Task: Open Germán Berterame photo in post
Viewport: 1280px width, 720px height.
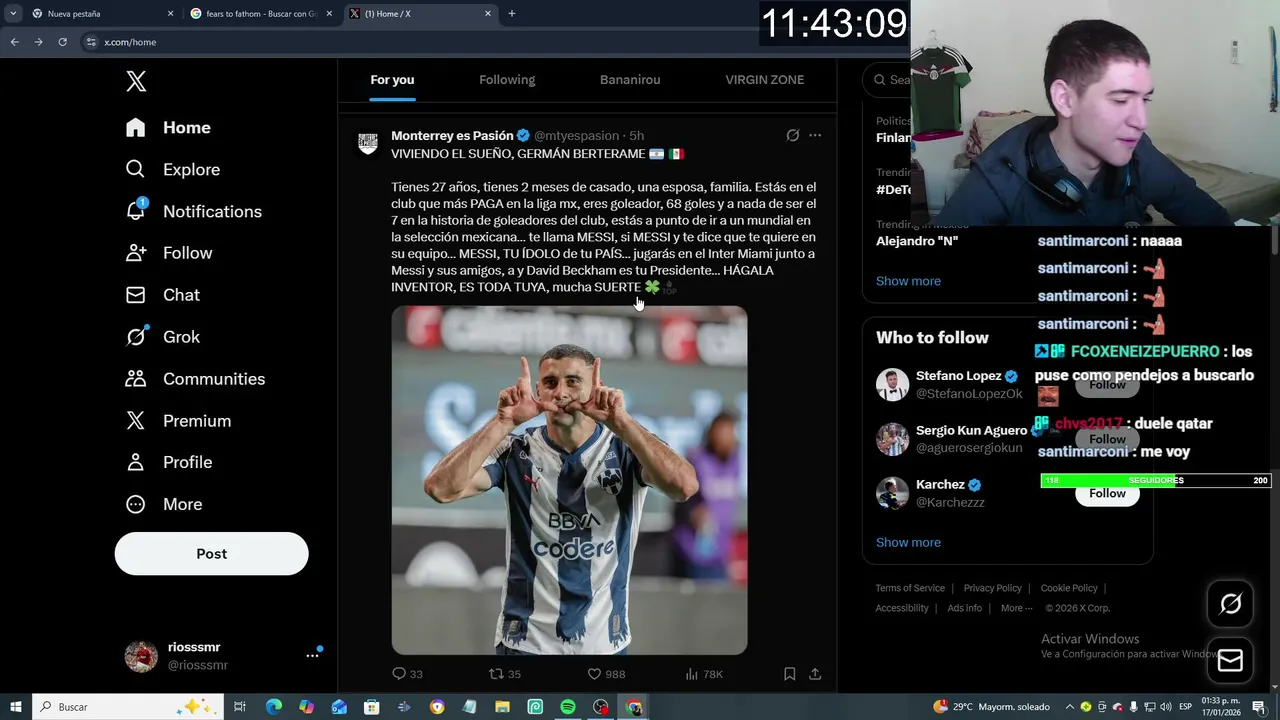Action: pos(569,480)
